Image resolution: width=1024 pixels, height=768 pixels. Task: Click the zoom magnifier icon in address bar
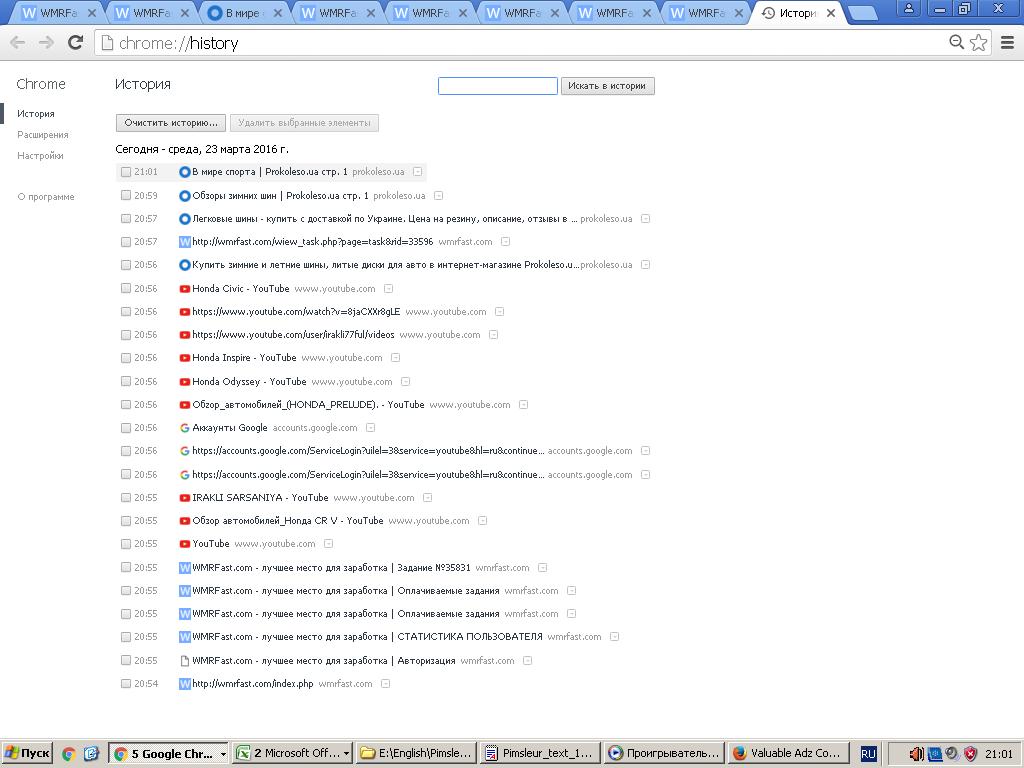pos(956,42)
